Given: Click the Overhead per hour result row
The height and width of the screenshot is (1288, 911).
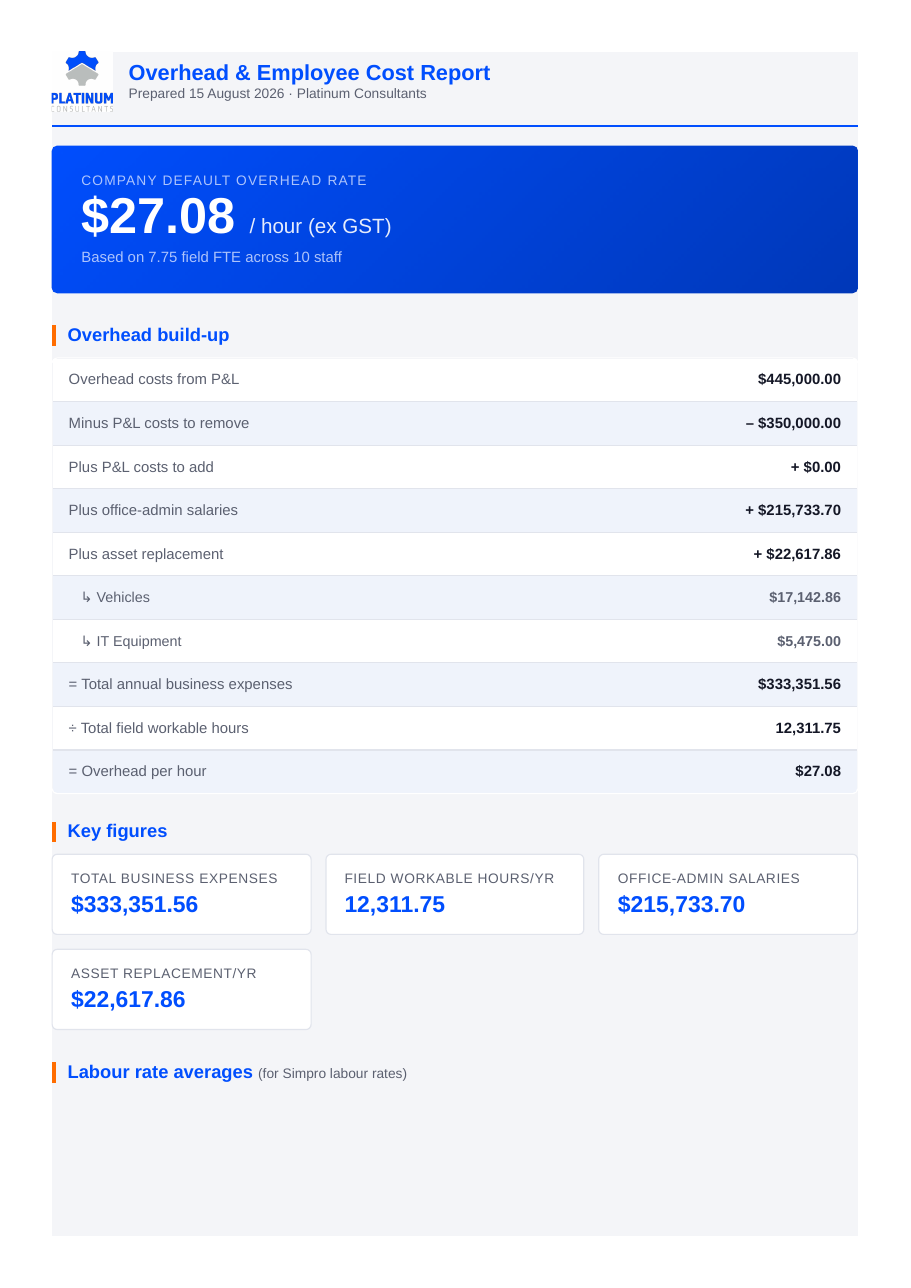Looking at the screenshot, I should [x=455, y=771].
